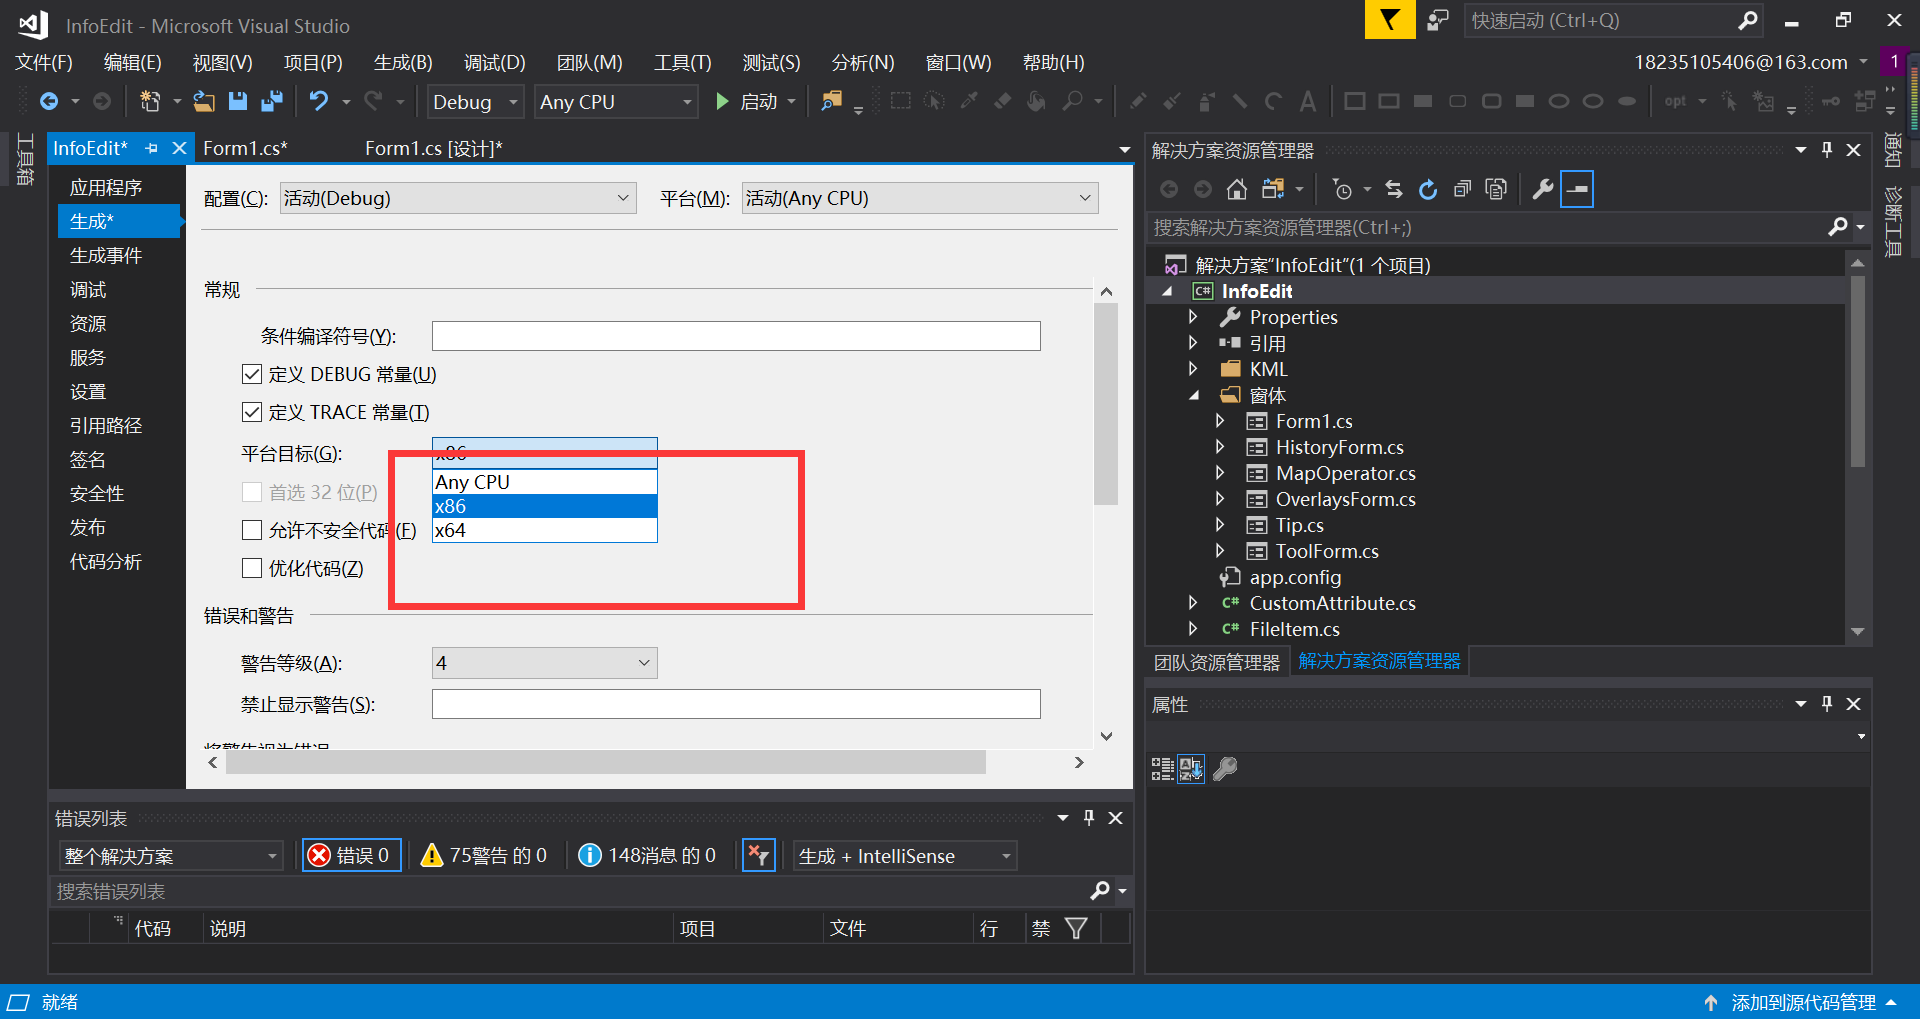Click the Open File folder icon
1920x1019 pixels.
pos(204,101)
